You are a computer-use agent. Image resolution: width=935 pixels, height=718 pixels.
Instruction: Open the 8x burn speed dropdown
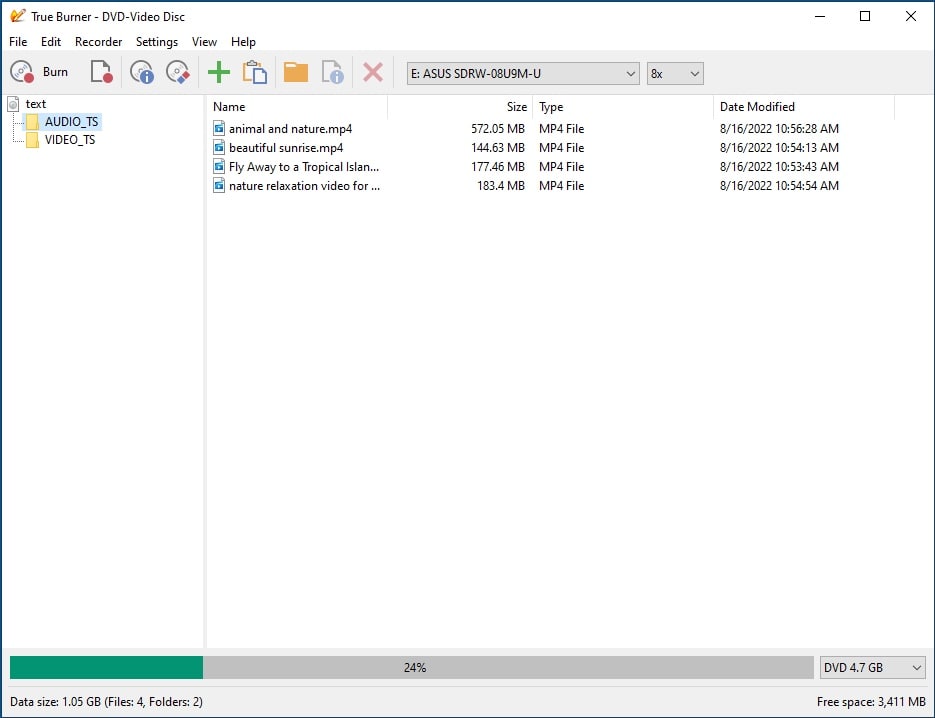point(675,73)
